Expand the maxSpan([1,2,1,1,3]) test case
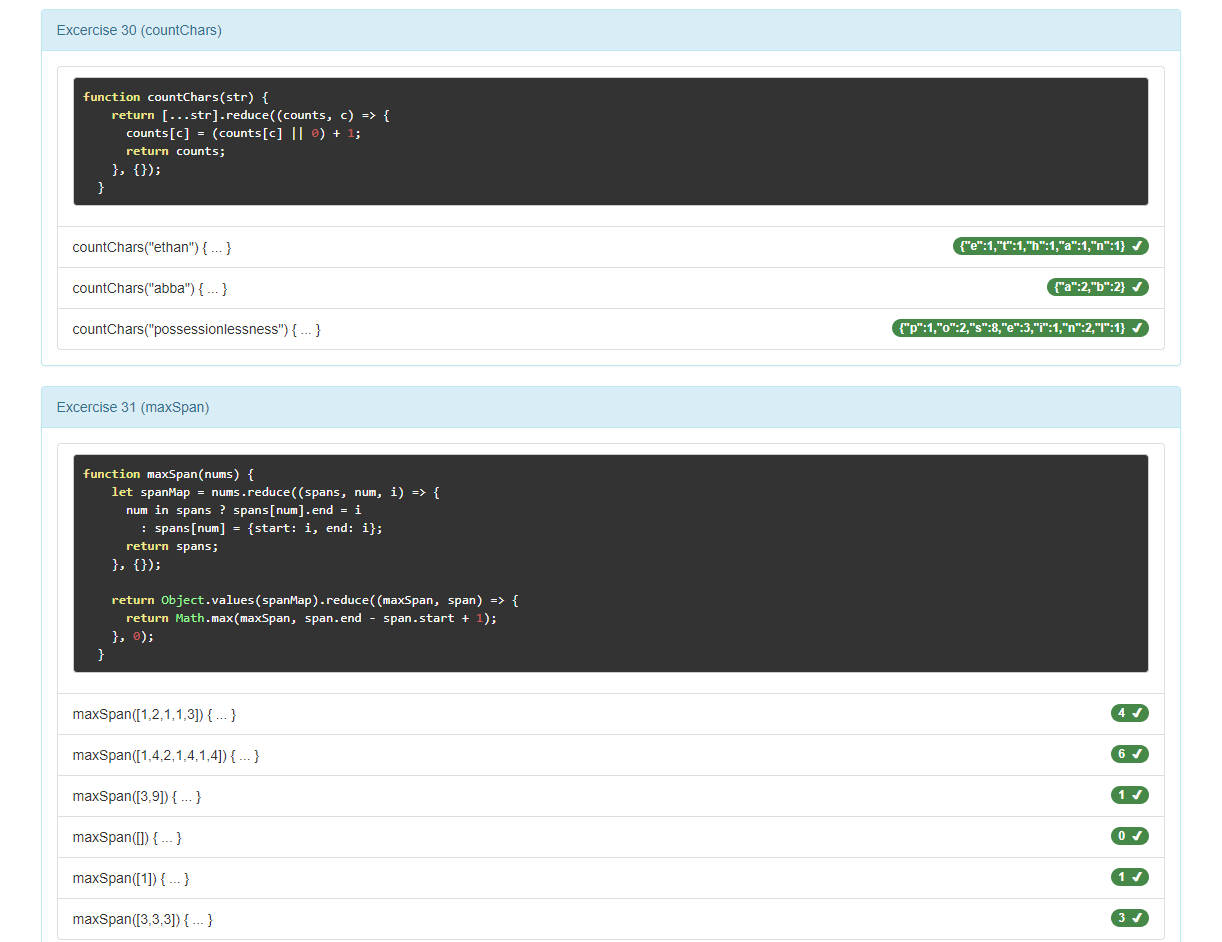 coord(155,715)
